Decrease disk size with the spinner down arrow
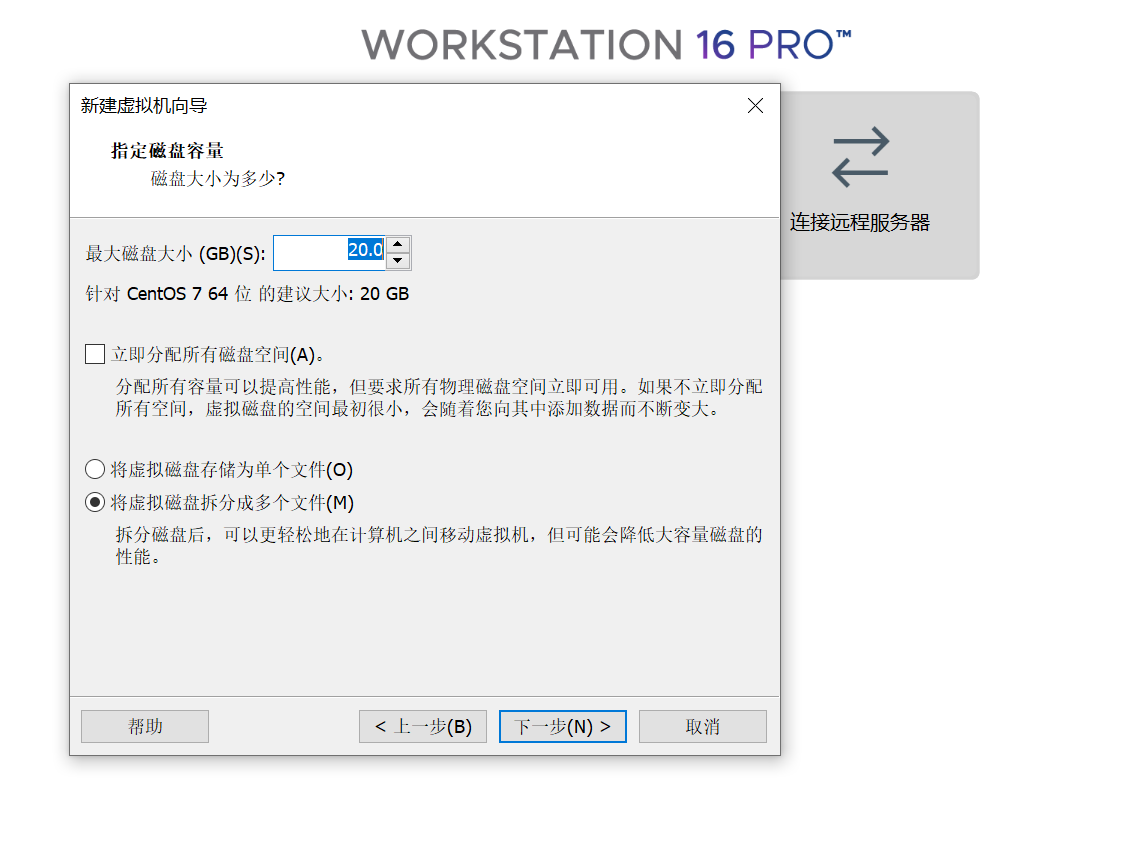 [x=398, y=260]
